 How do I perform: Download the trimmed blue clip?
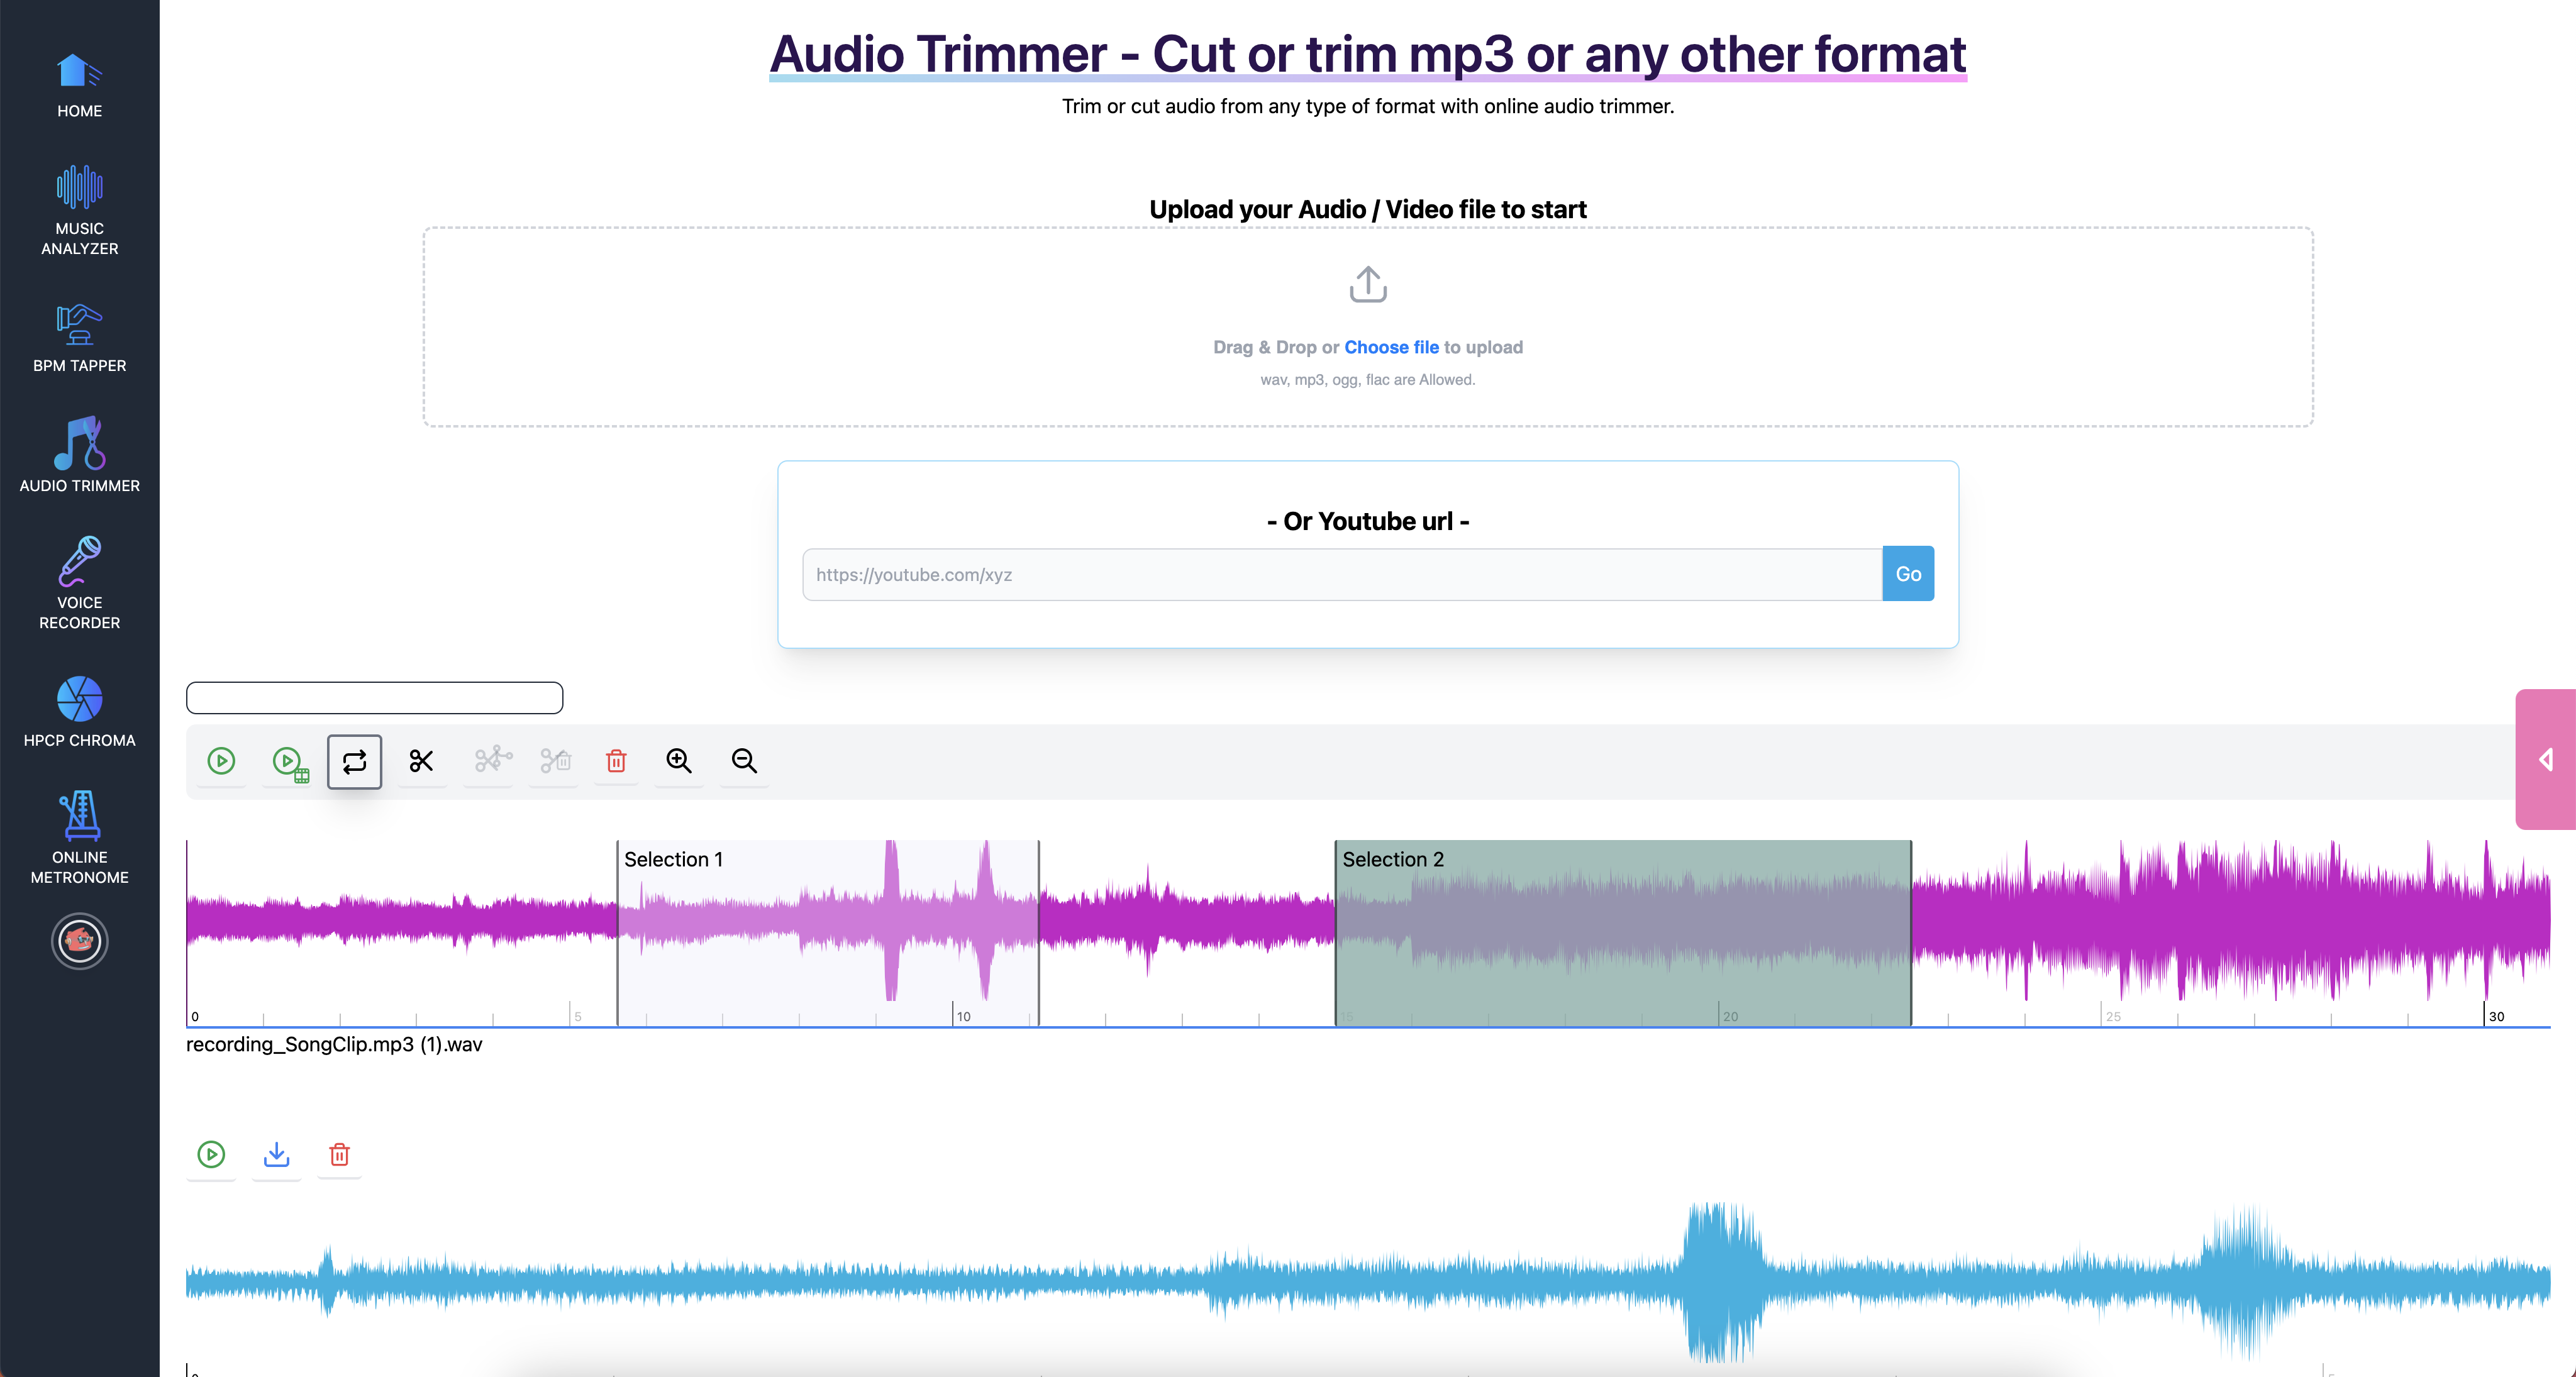(276, 1155)
